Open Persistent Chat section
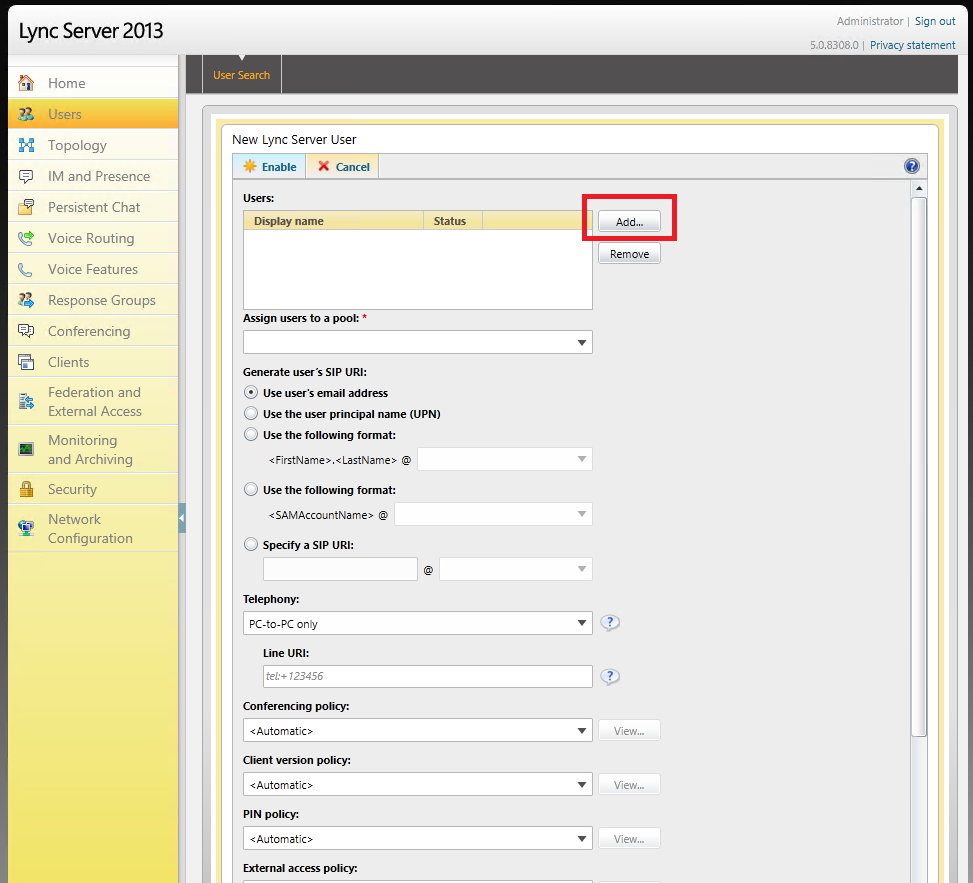Viewport: 973px width, 883px height. coord(94,207)
